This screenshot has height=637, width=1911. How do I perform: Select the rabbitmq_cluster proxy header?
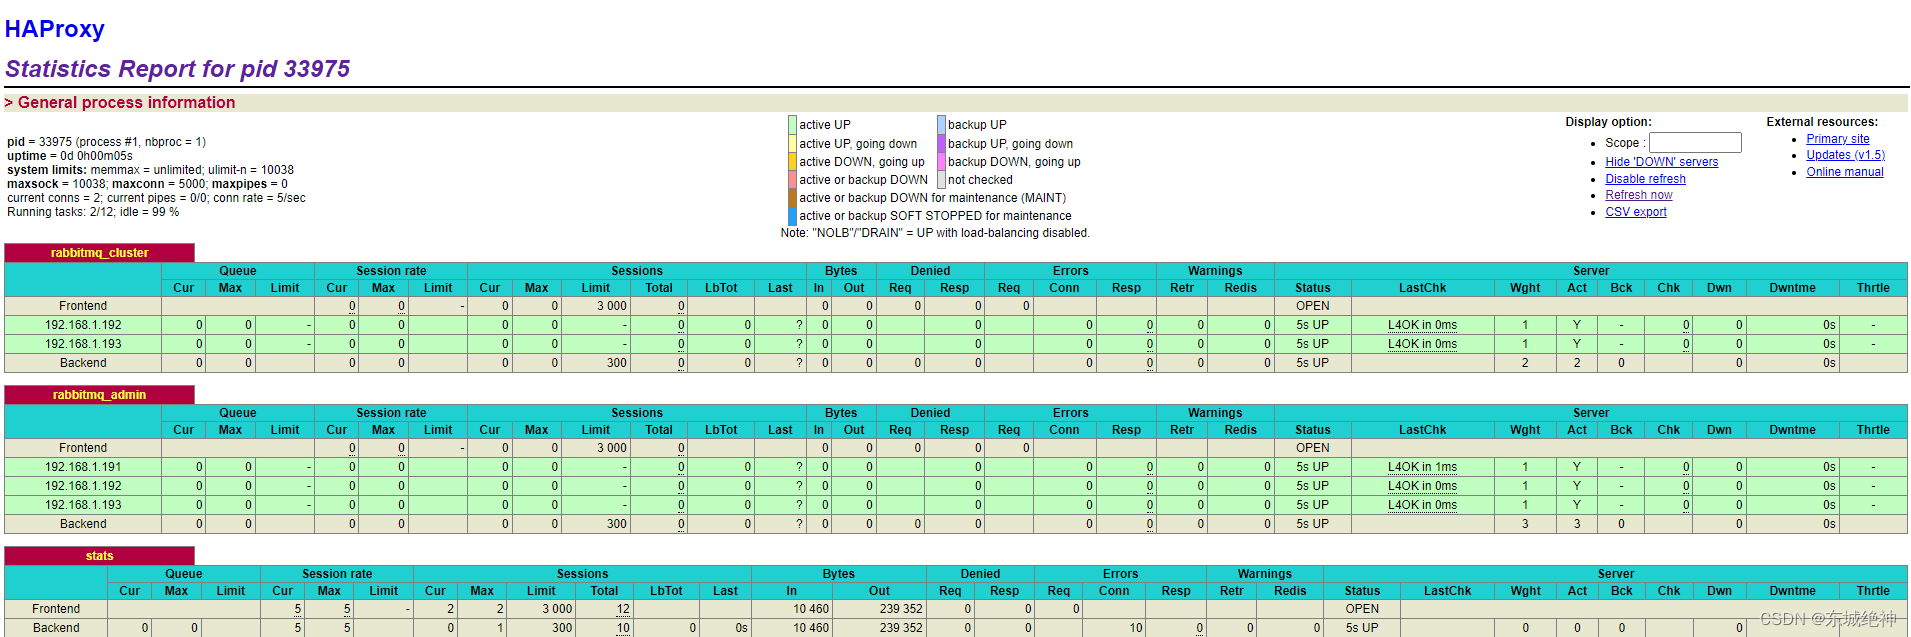(x=99, y=253)
